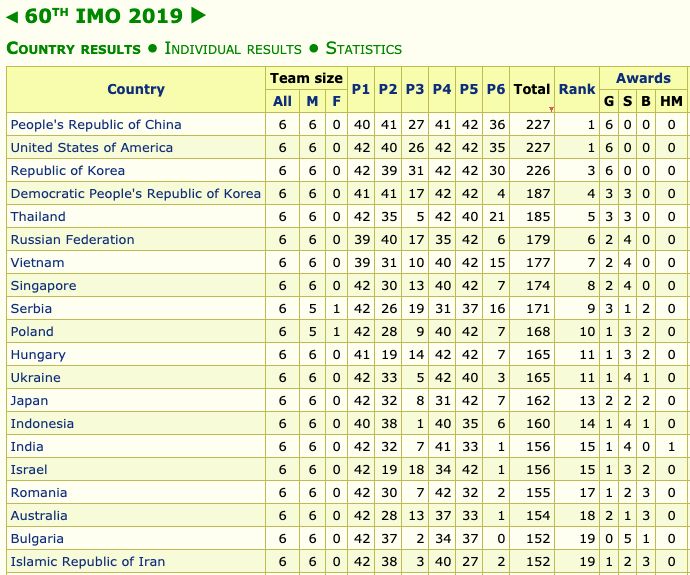Sort by Rank column header
The image size is (690, 575).
(x=577, y=89)
